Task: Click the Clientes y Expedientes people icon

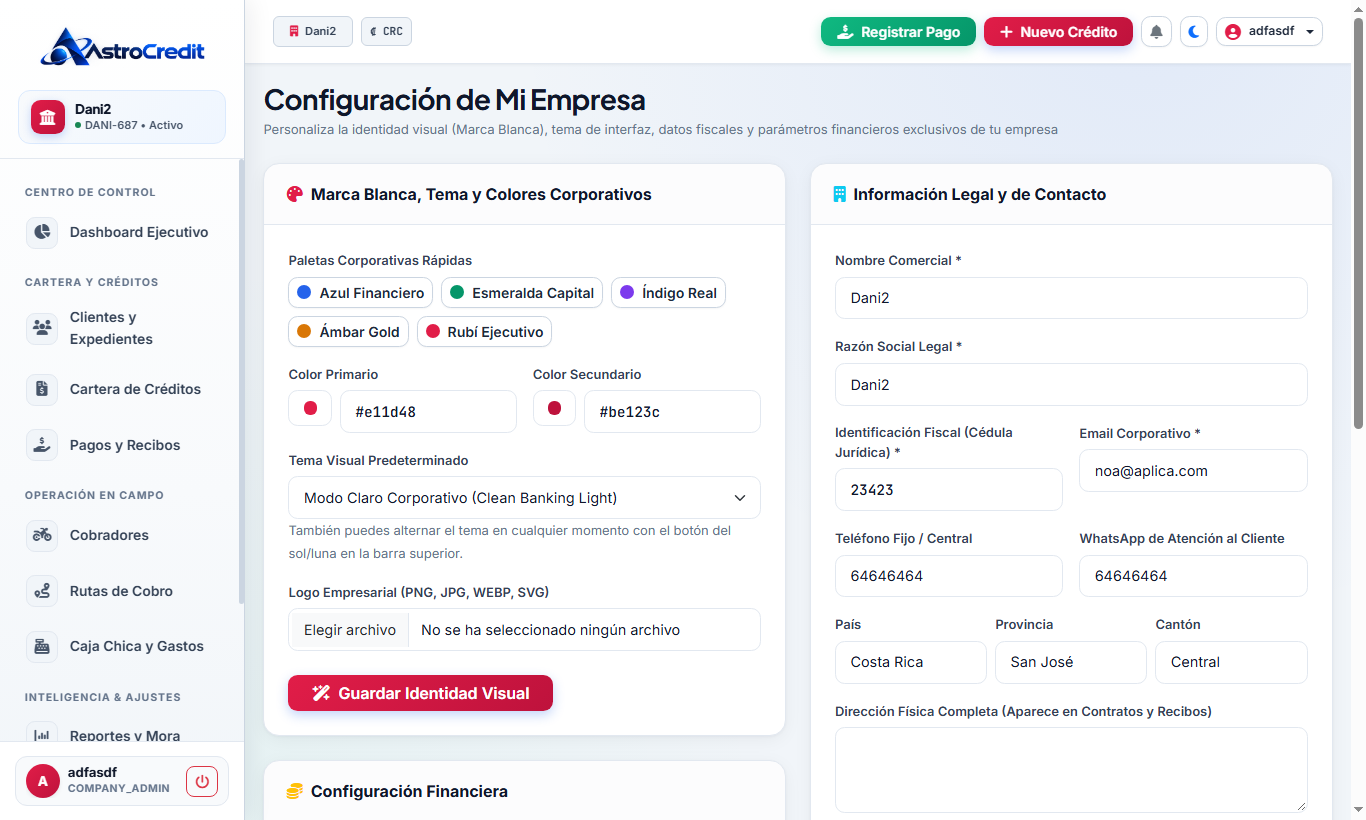Action: 42,328
